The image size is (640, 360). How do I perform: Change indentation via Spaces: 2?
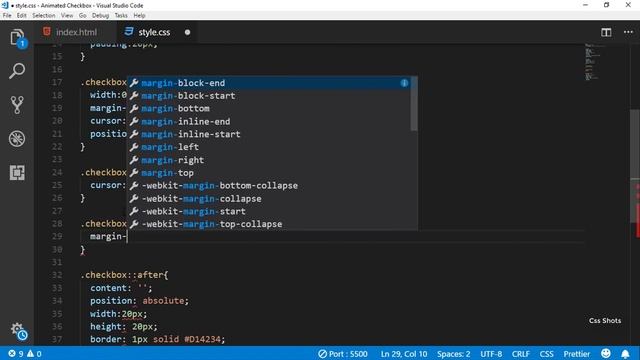pos(453,353)
